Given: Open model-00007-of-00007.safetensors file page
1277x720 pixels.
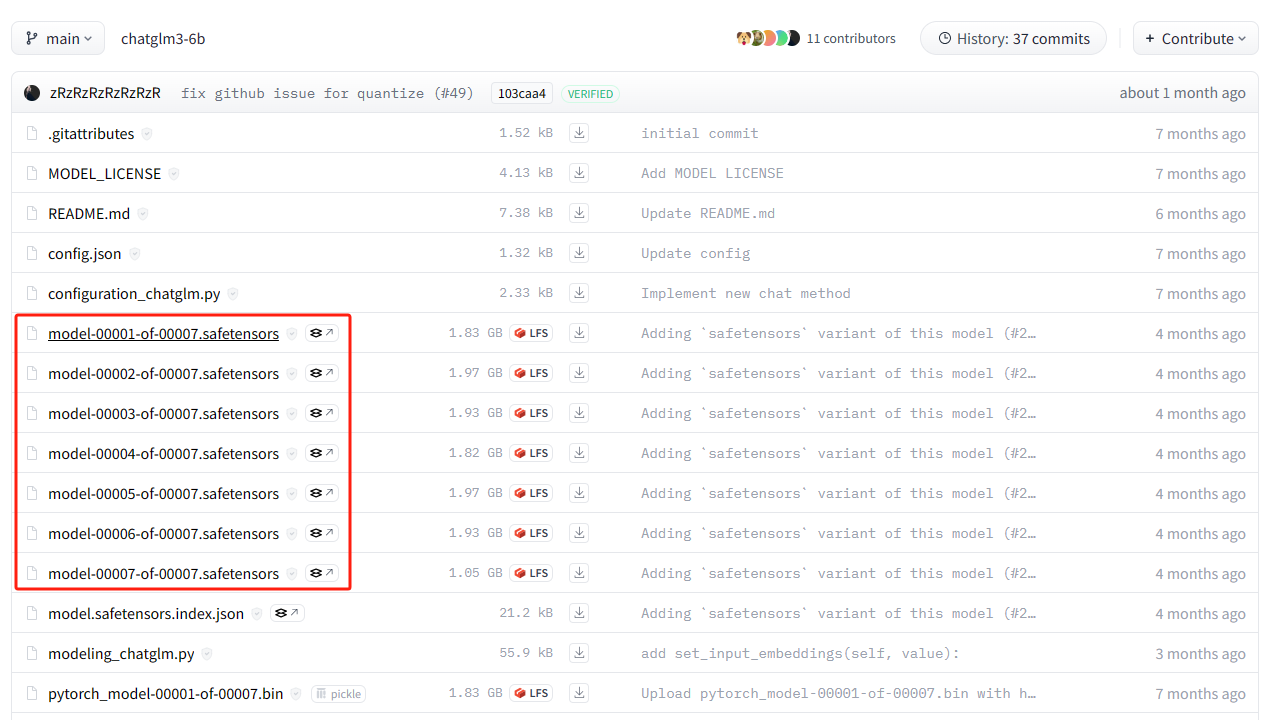Looking at the screenshot, I should (163, 573).
